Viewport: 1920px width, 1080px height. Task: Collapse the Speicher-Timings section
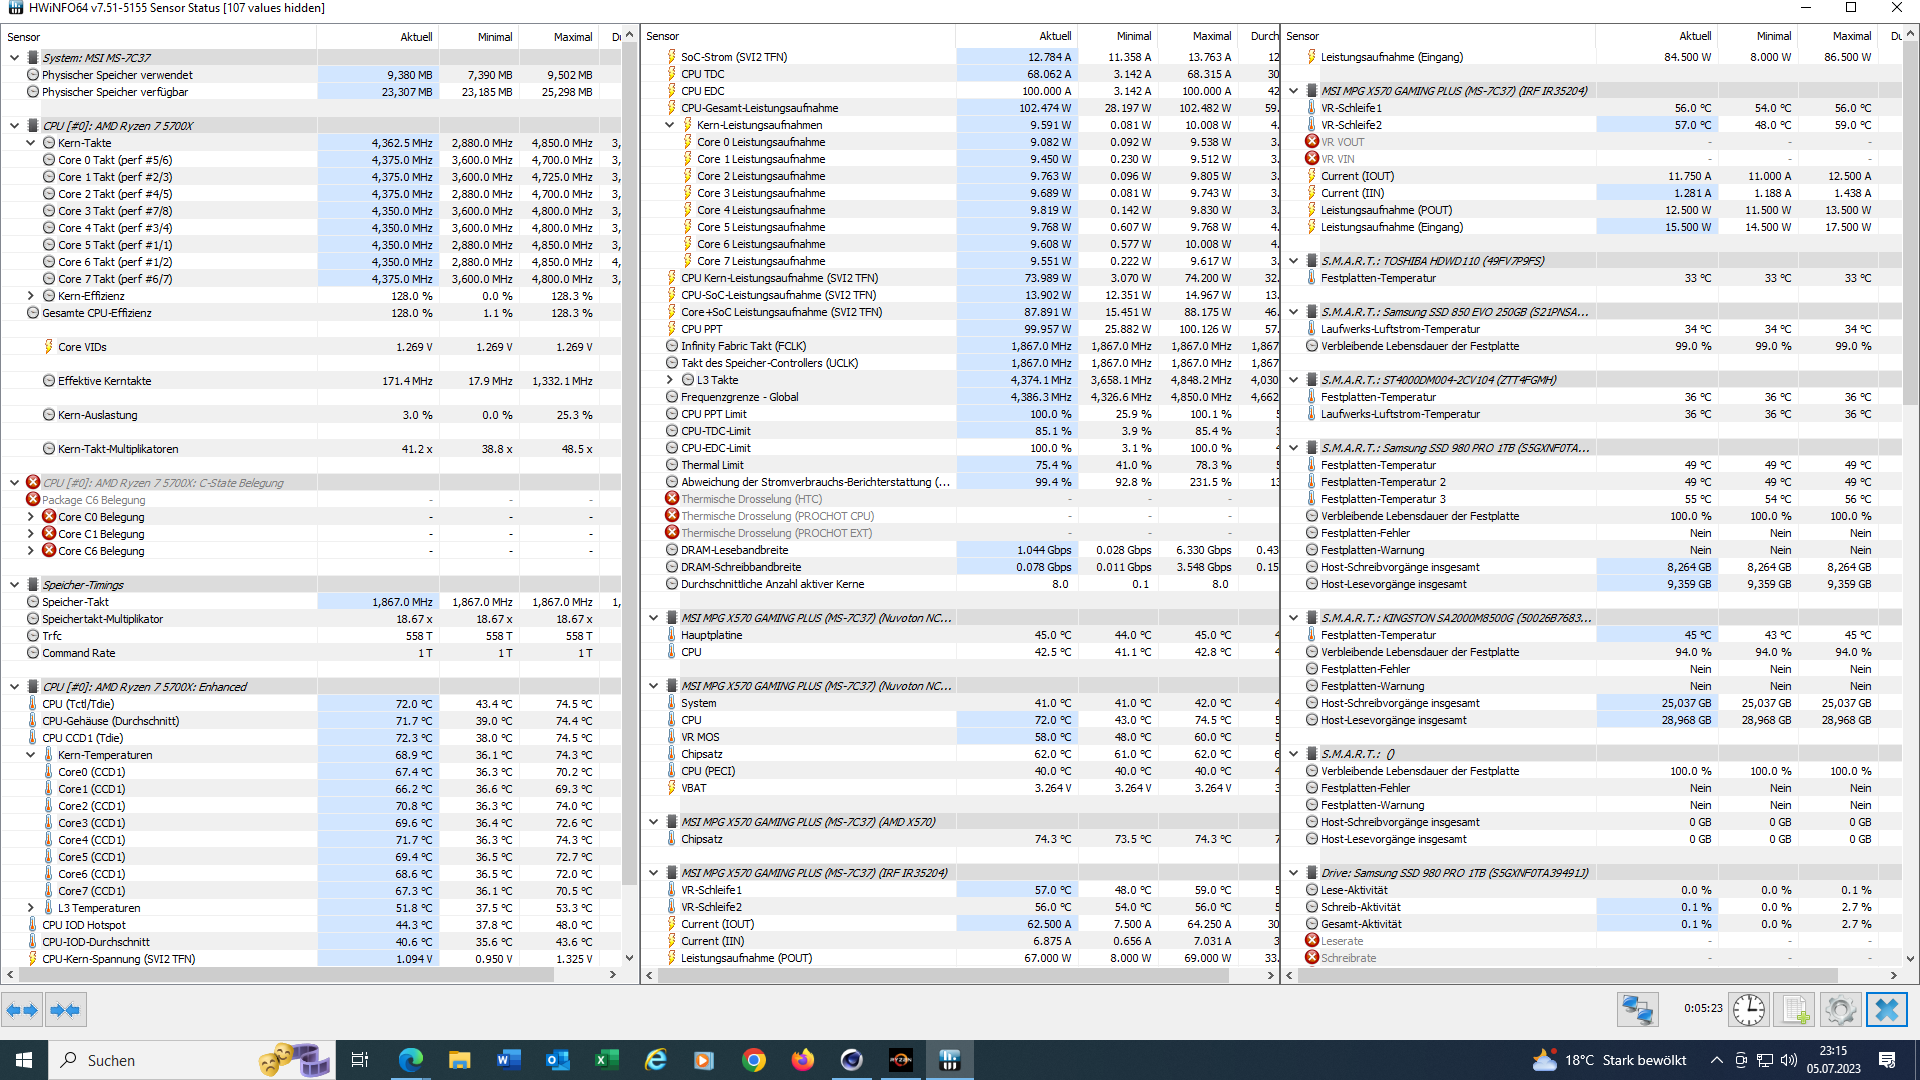tap(14, 585)
